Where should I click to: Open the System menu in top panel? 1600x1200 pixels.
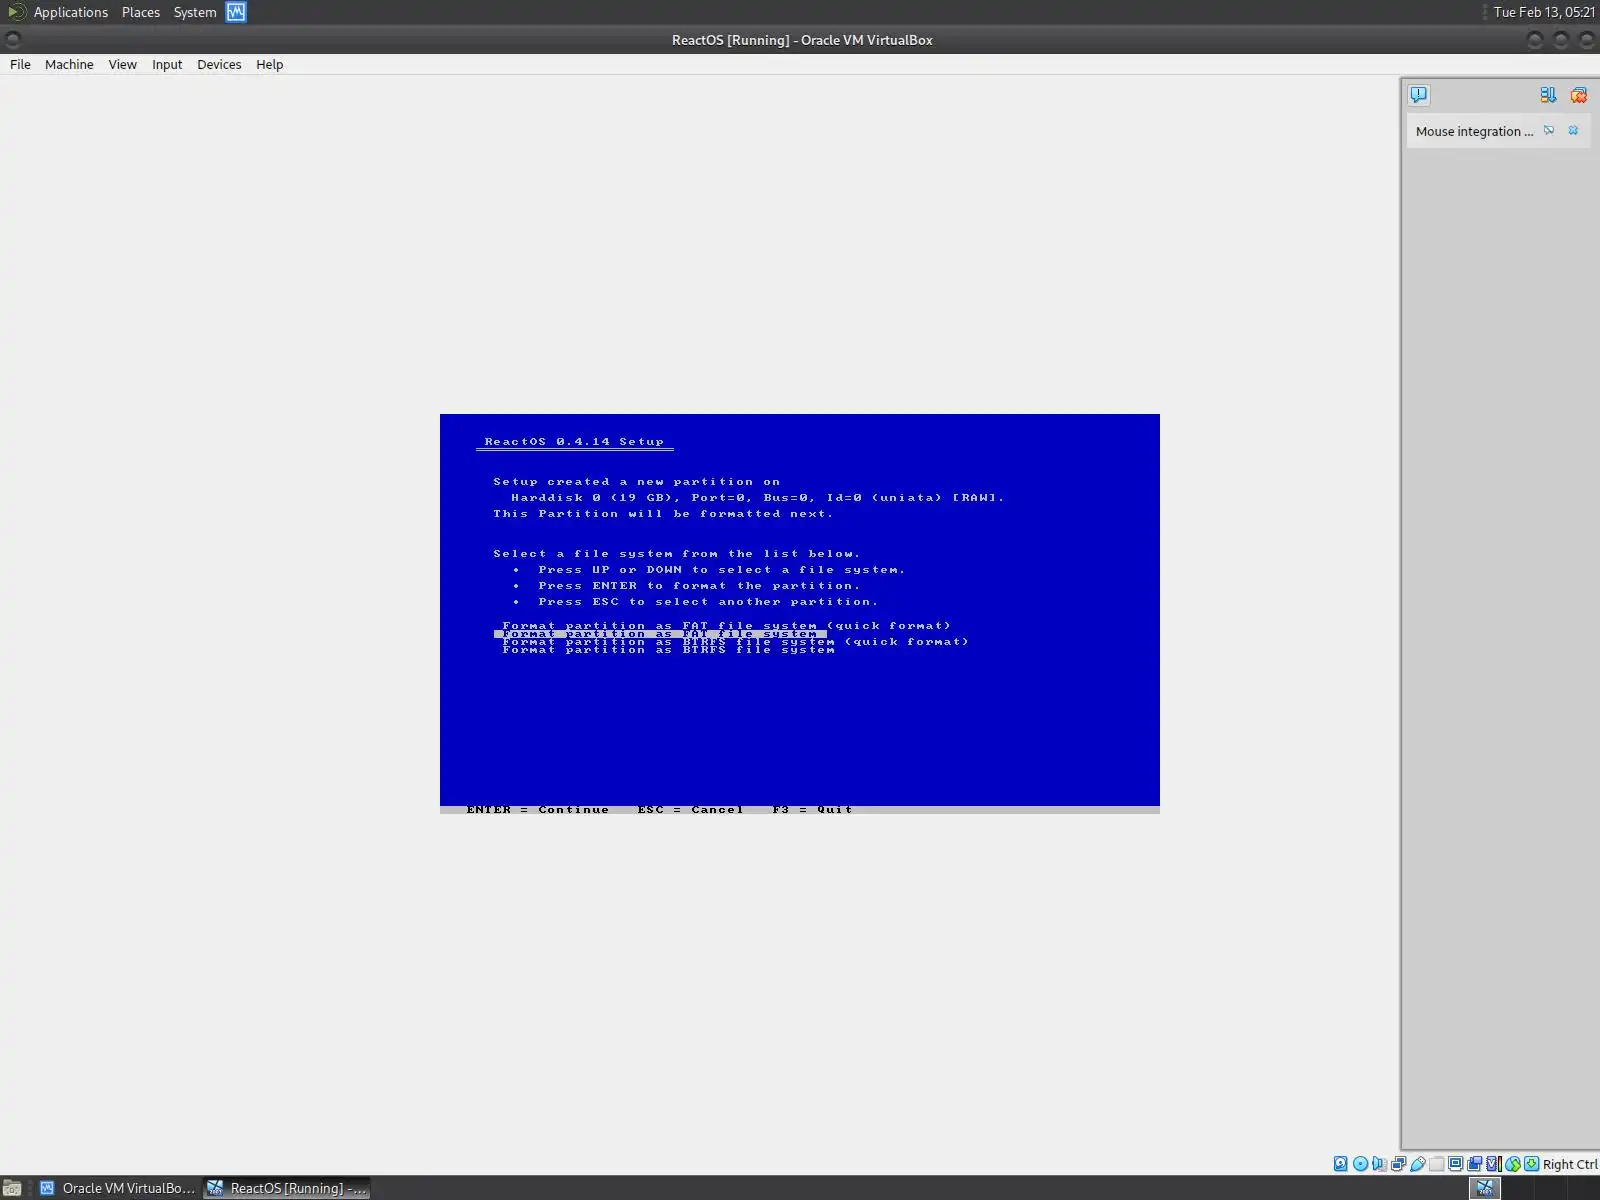point(195,12)
